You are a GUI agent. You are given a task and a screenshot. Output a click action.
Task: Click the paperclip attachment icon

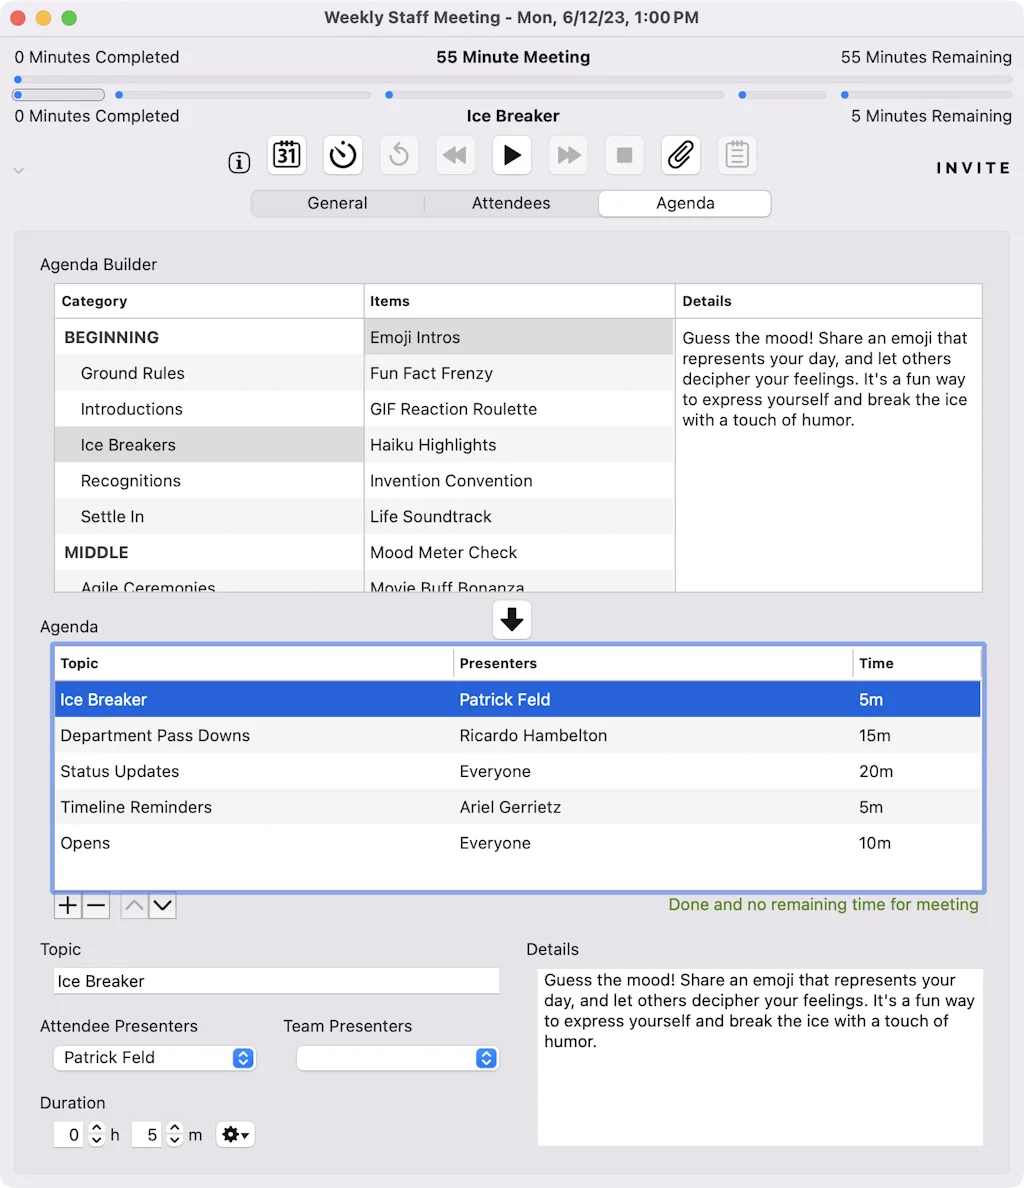[x=680, y=155]
